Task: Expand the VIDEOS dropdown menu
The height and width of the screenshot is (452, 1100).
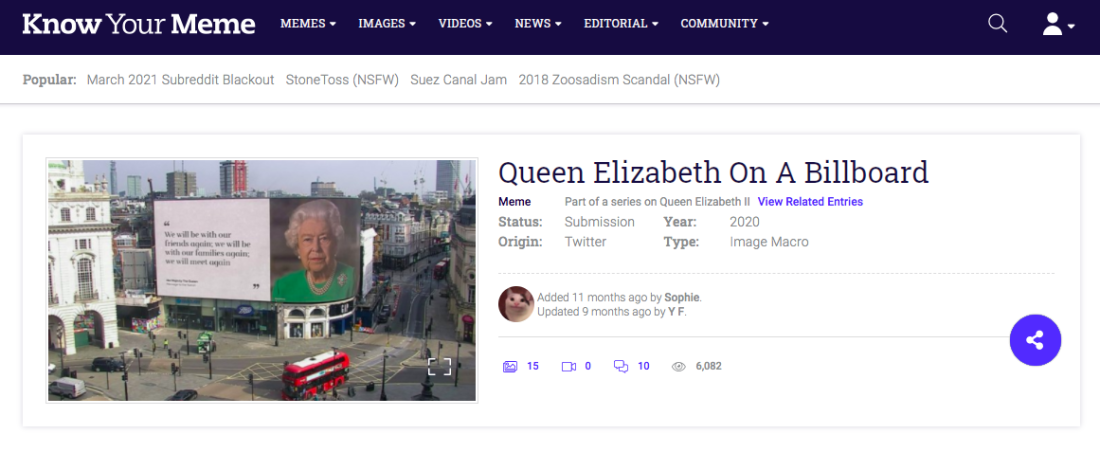Action: 465,24
